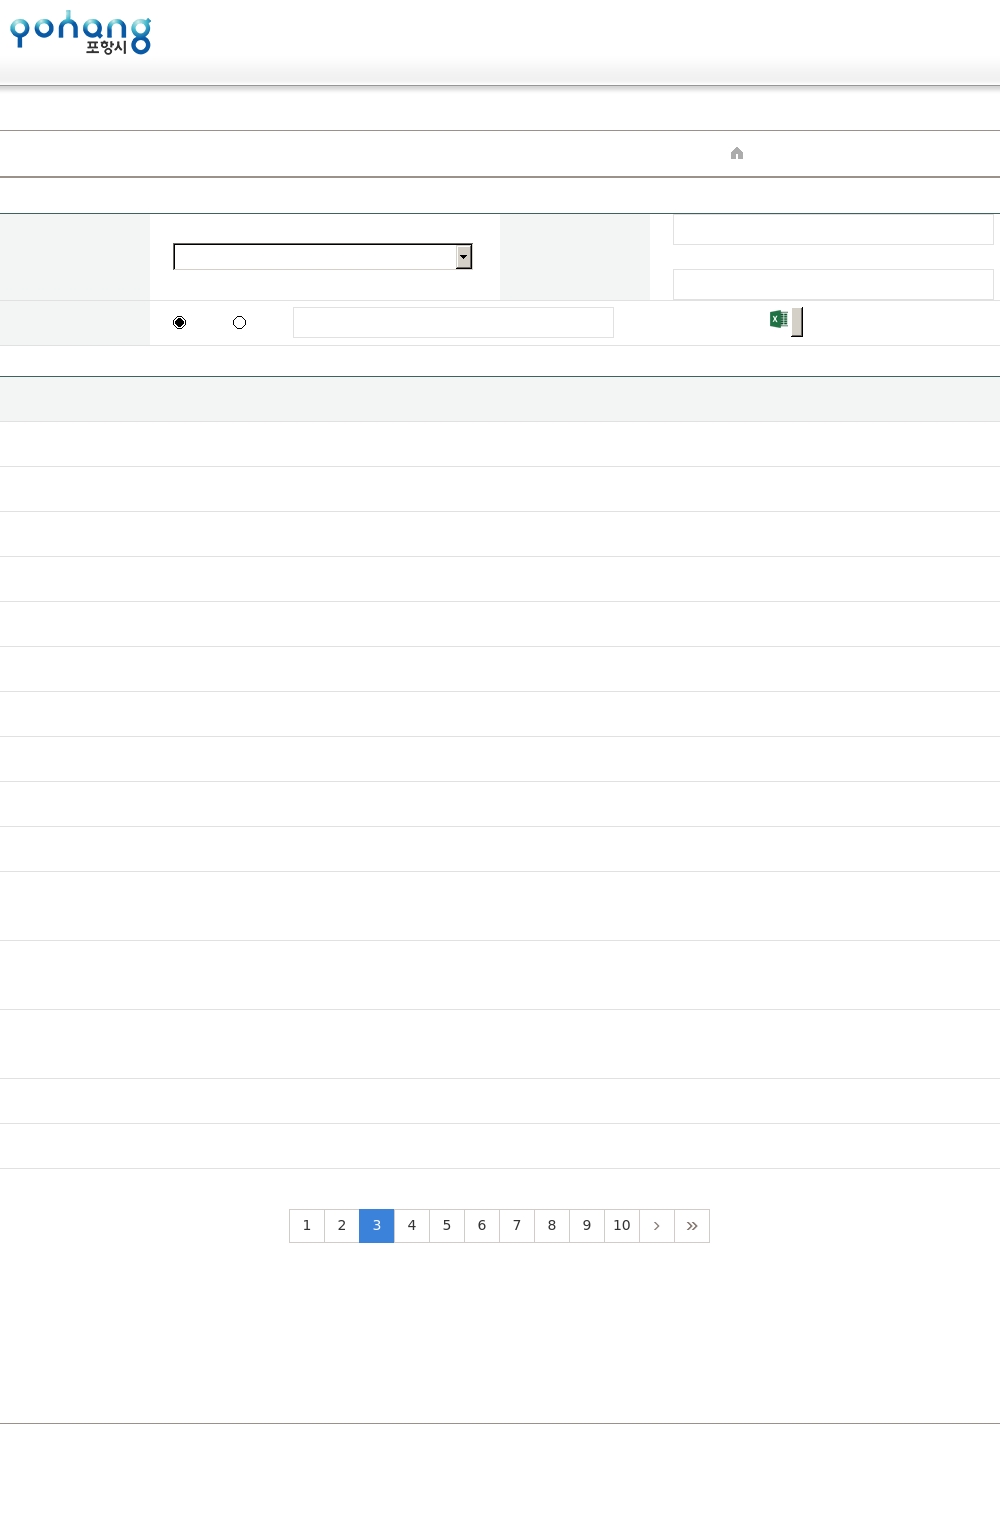The width and height of the screenshot is (1000, 1524).
Task: Navigate to page 7
Action: (x=517, y=1226)
